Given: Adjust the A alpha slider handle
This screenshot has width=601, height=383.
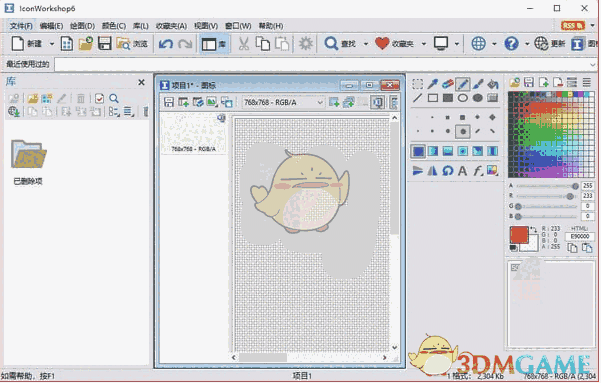Looking at the screenshot, I should point(575,186).
